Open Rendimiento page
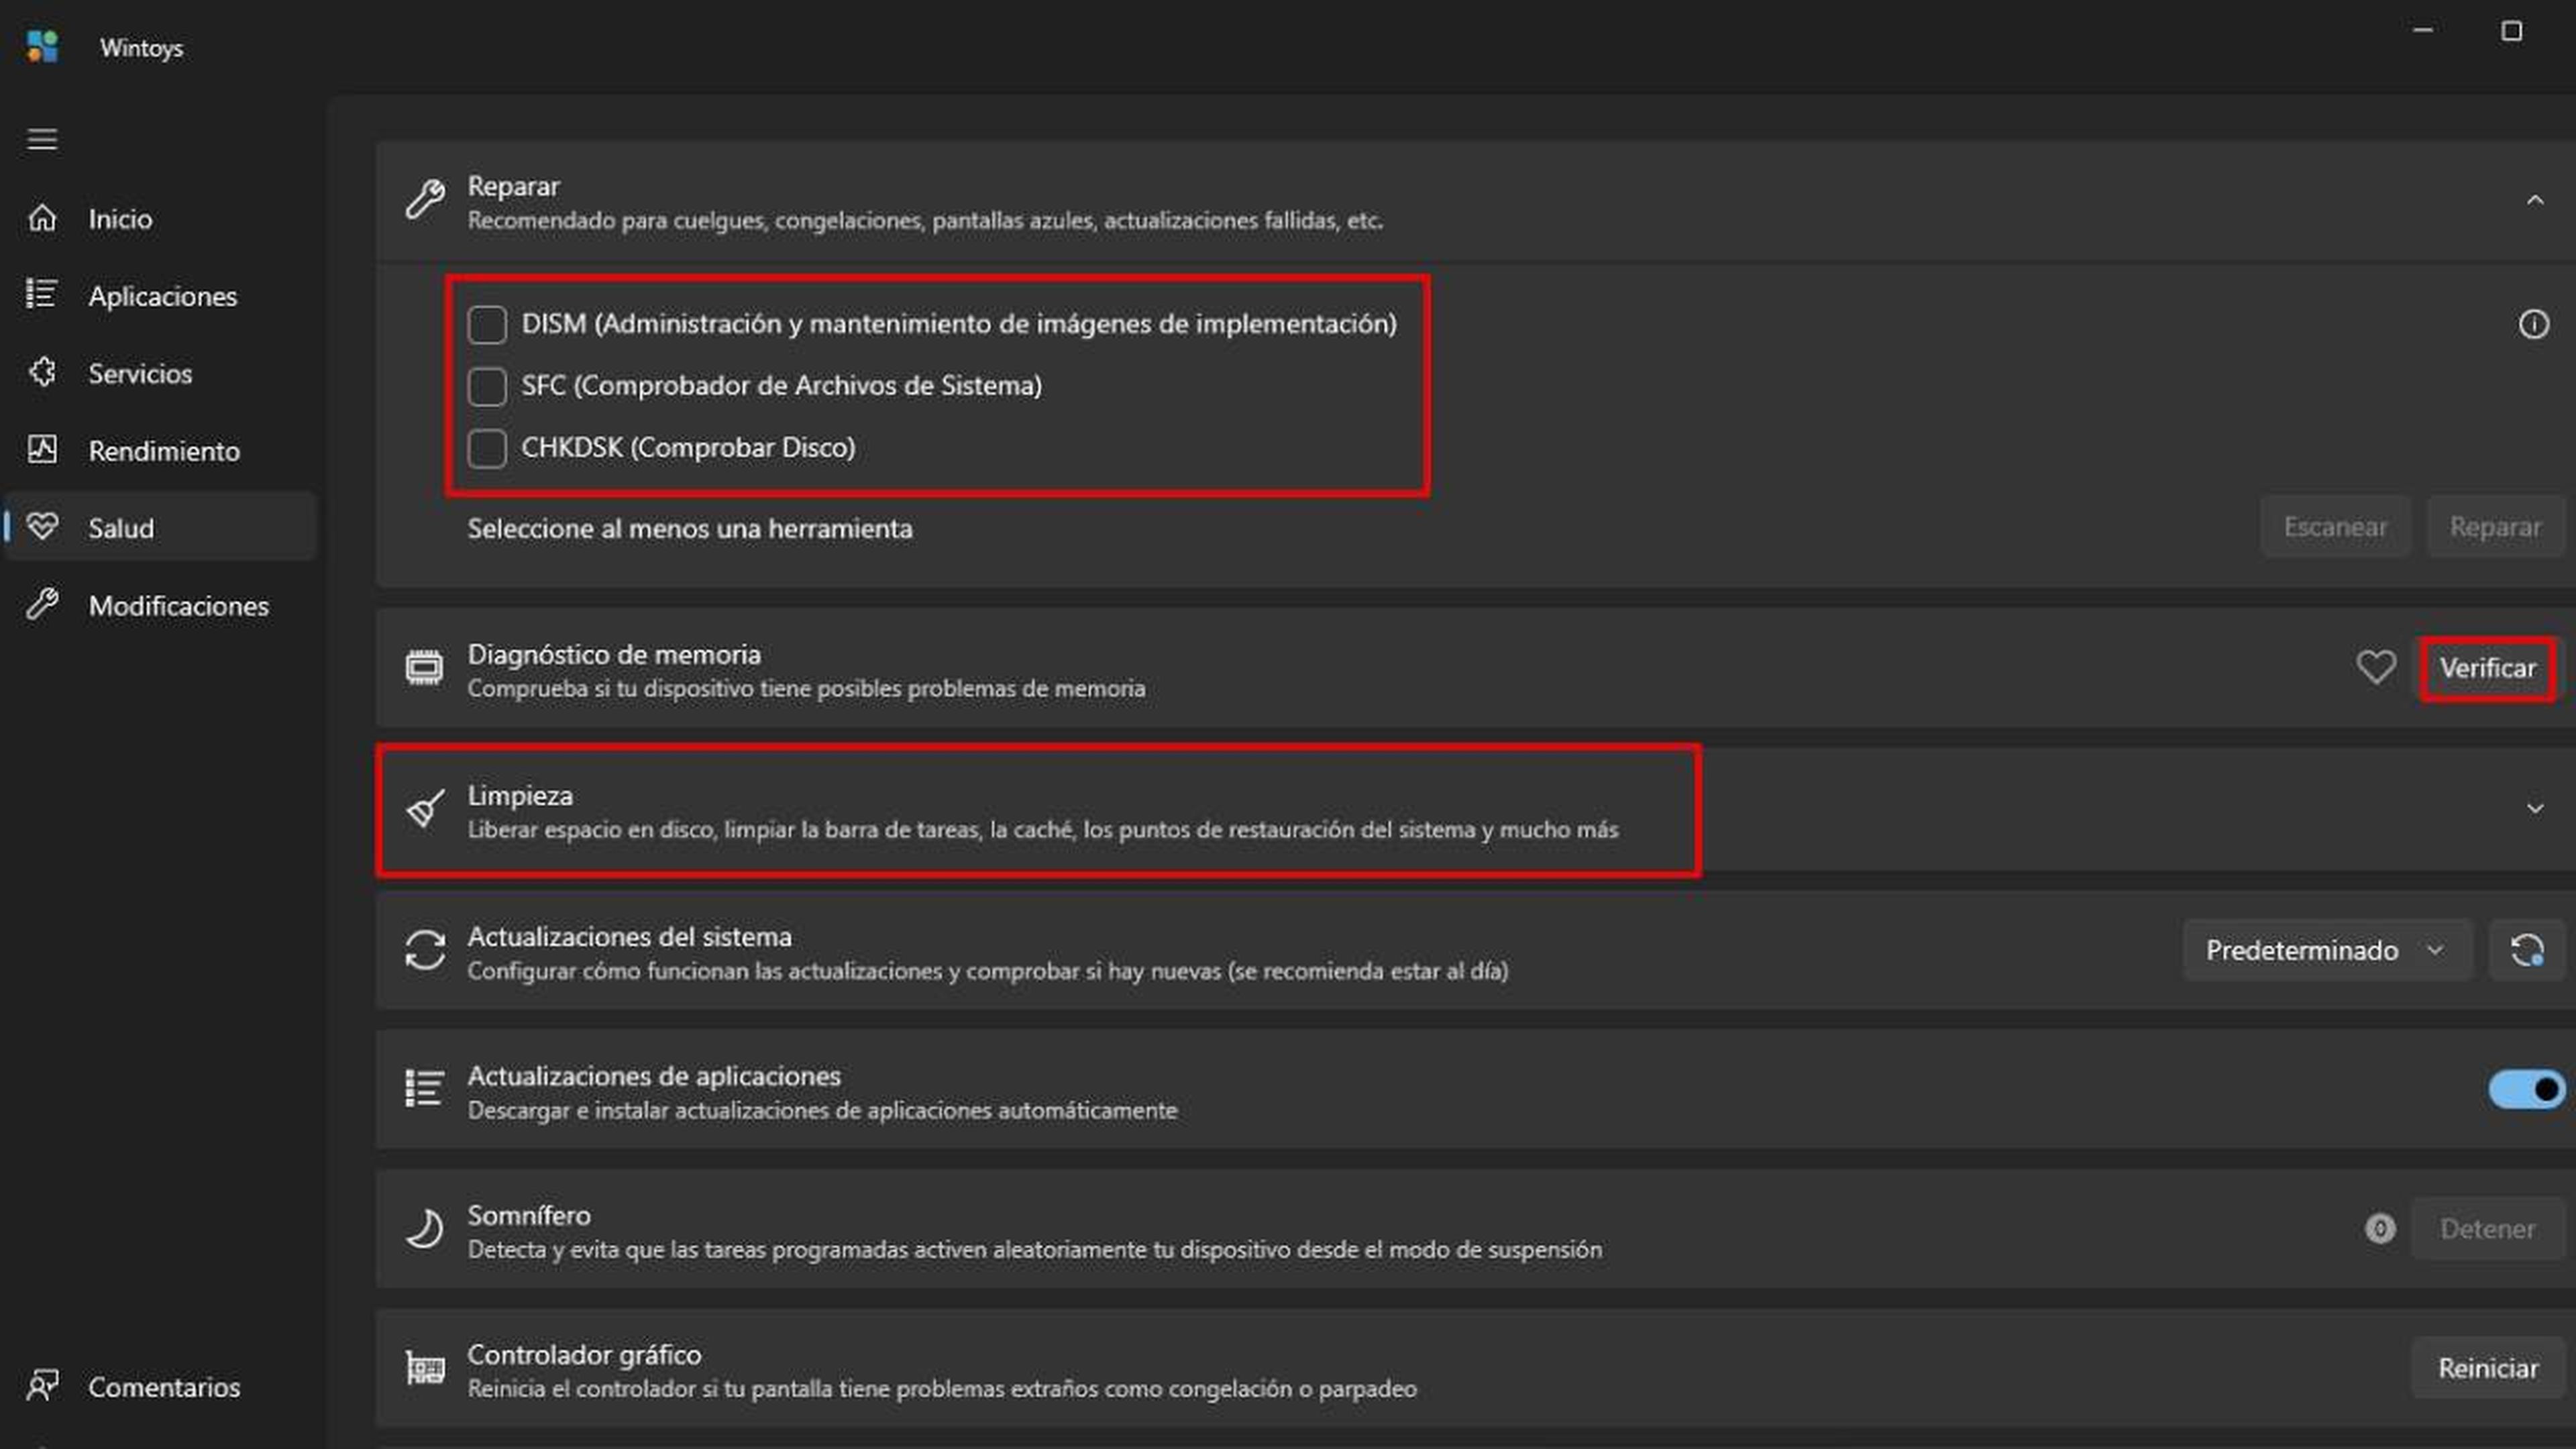This screenshot has height=1449, width=2576. pyautogui.click(x=161, y=450)
